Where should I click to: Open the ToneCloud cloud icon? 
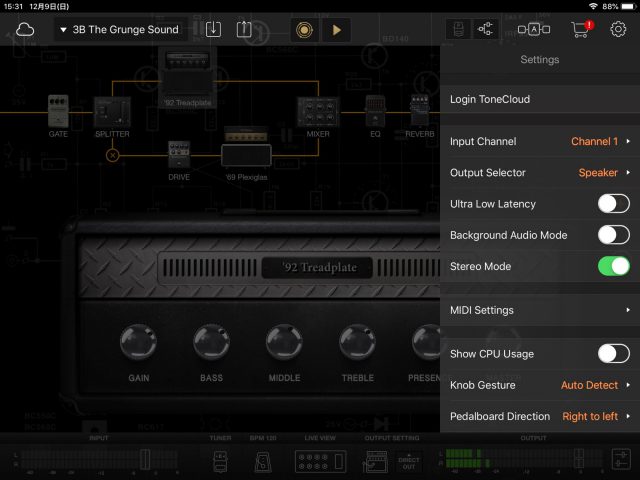click(25, 30)
